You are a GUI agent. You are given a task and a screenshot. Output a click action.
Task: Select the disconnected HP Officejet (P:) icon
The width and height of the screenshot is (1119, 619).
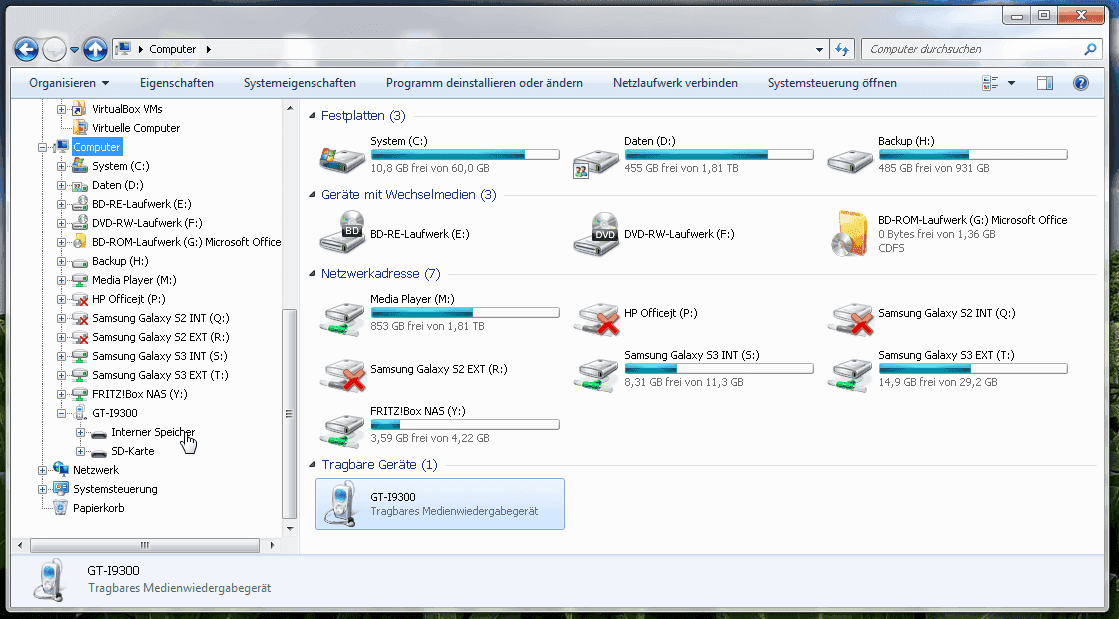[x=597, y=318]
